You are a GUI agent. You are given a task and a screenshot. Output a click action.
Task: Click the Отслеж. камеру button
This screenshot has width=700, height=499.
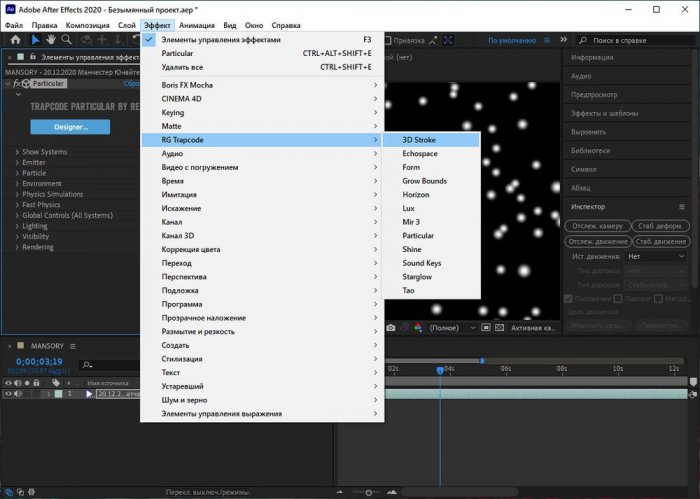coord(597,226)
